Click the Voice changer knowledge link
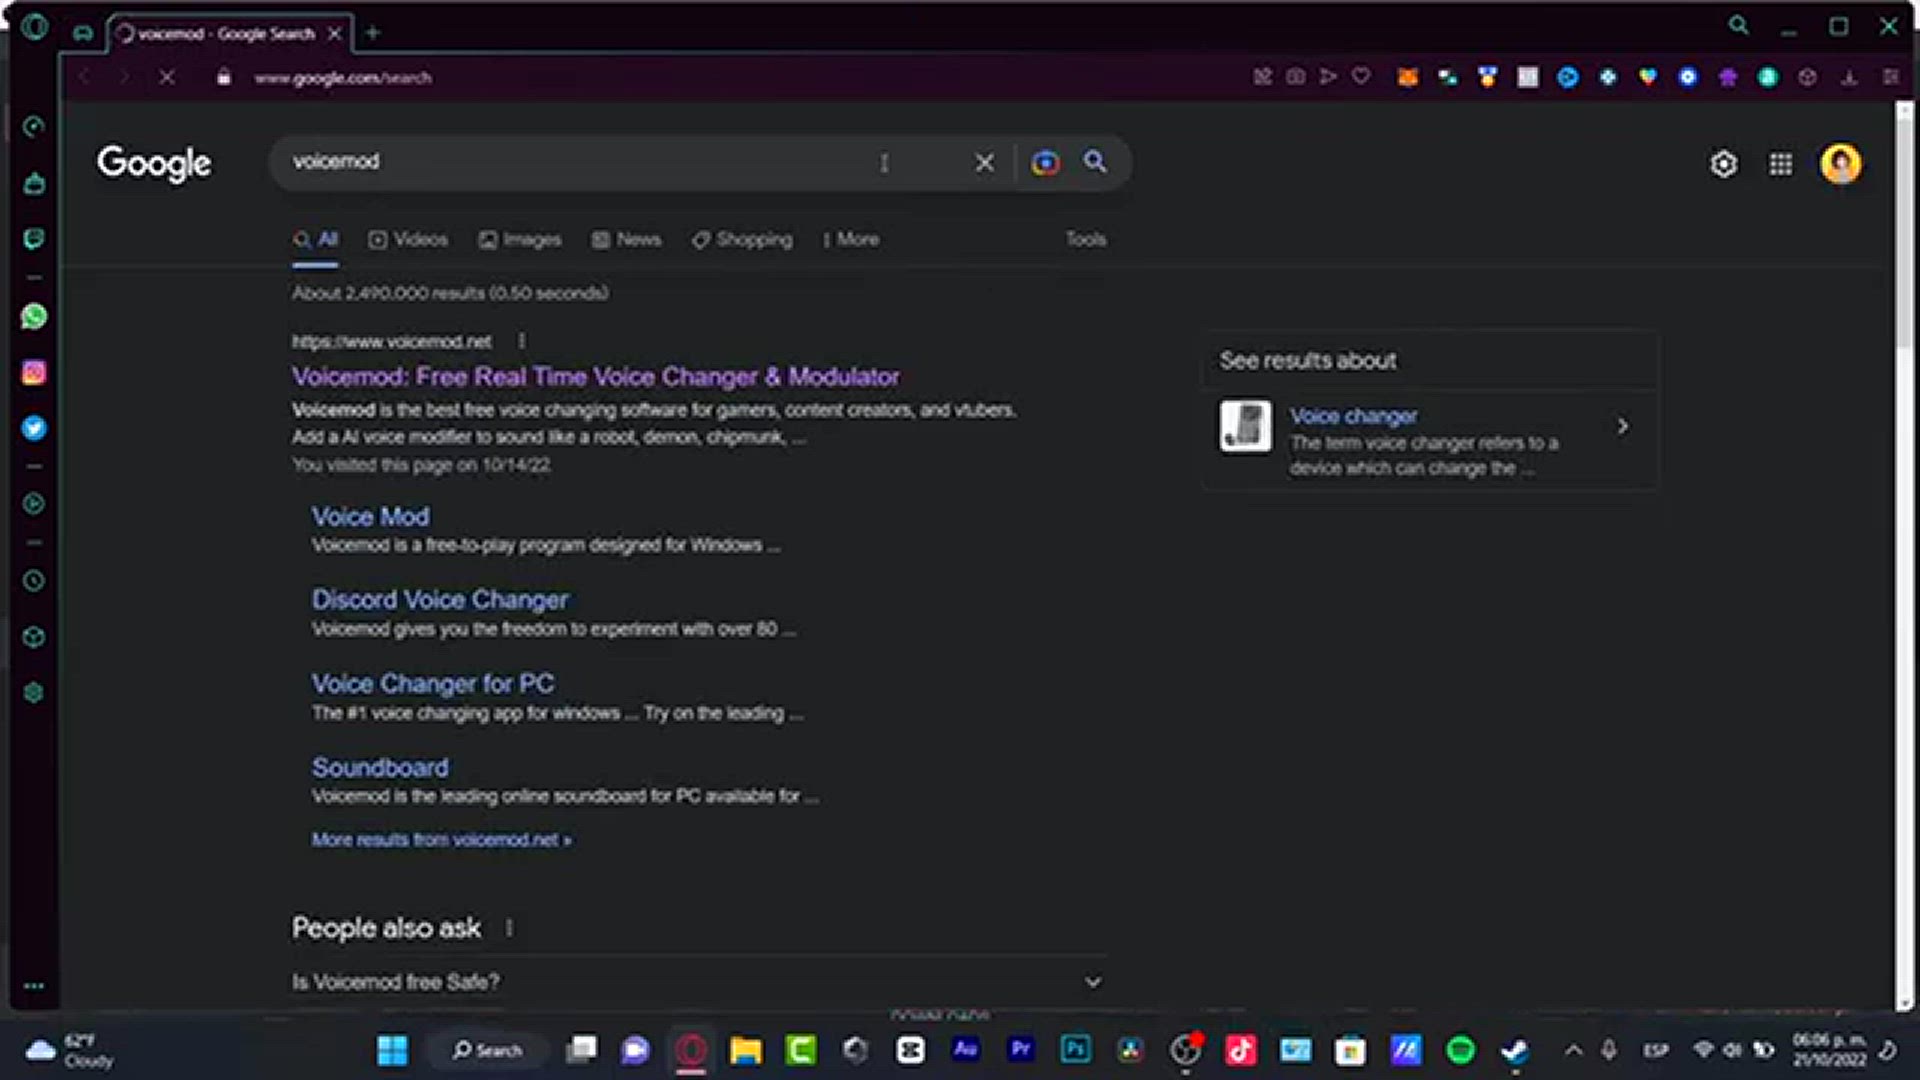The width and height of the screenshot is (1920, 1080). coord(1353,416)
